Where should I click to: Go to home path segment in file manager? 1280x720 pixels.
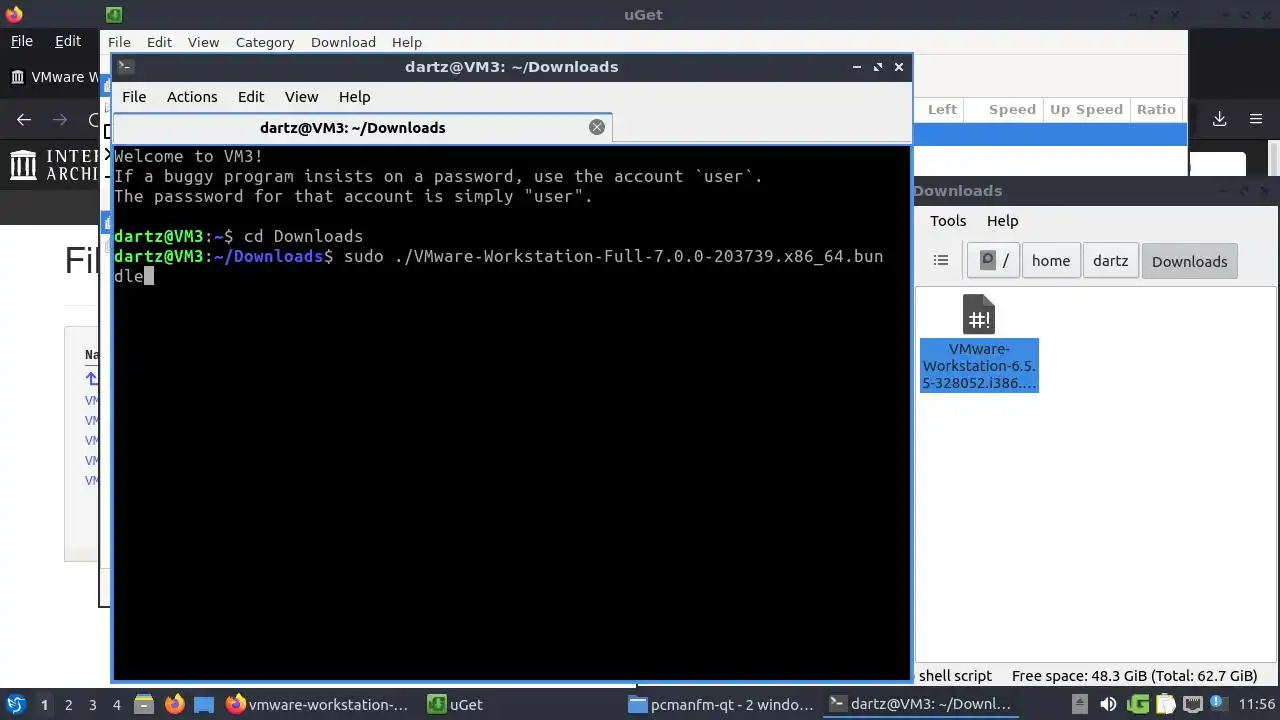pos(1051,260)
